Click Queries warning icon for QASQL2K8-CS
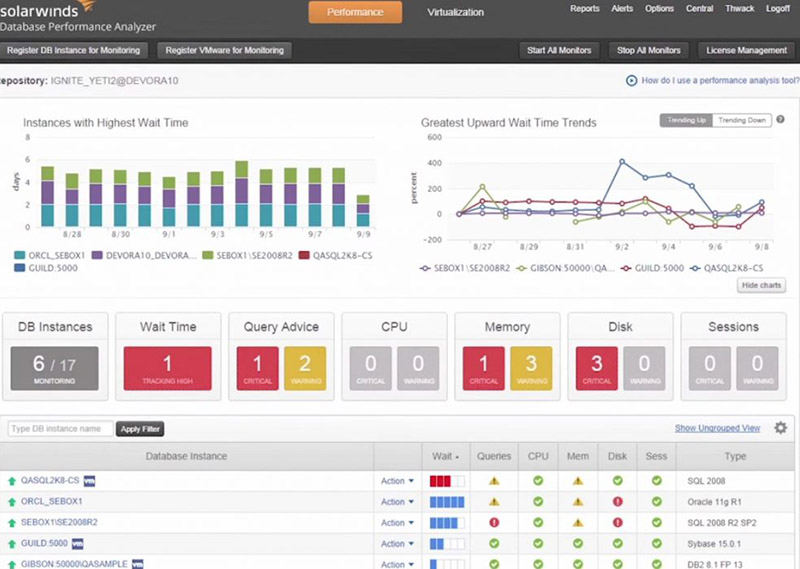800x569 pixels. [x=494, y=481]
